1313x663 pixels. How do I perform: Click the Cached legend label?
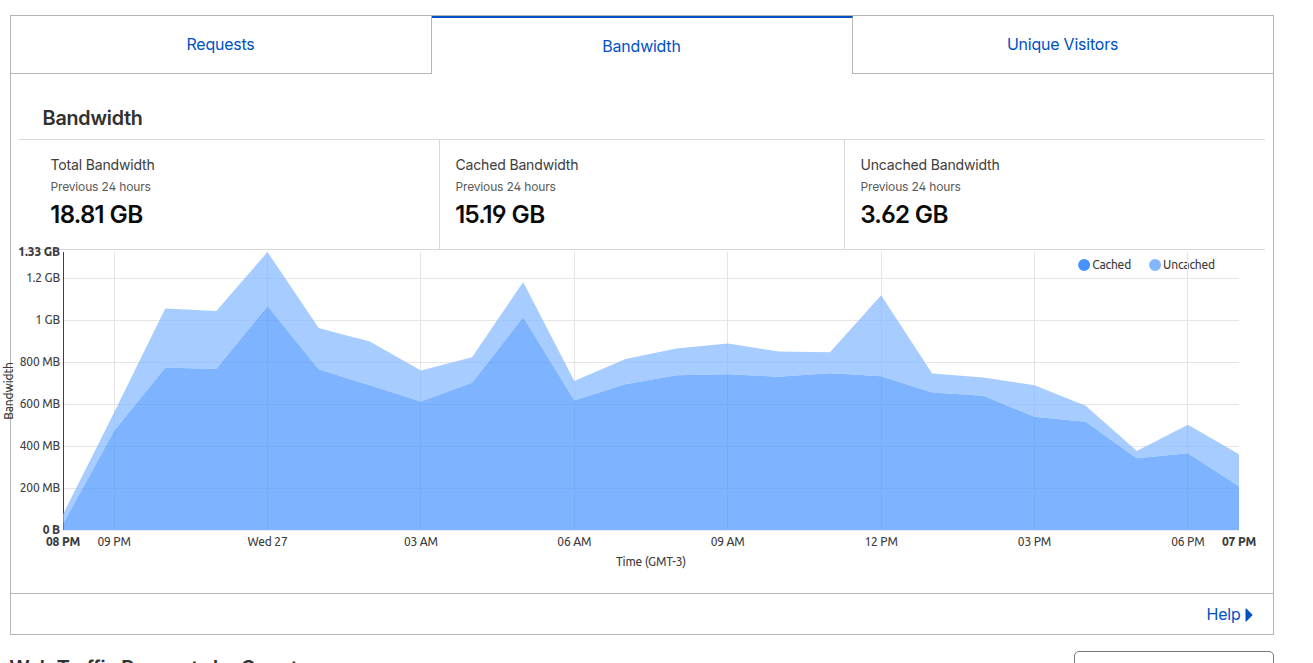click(1112, 265)
